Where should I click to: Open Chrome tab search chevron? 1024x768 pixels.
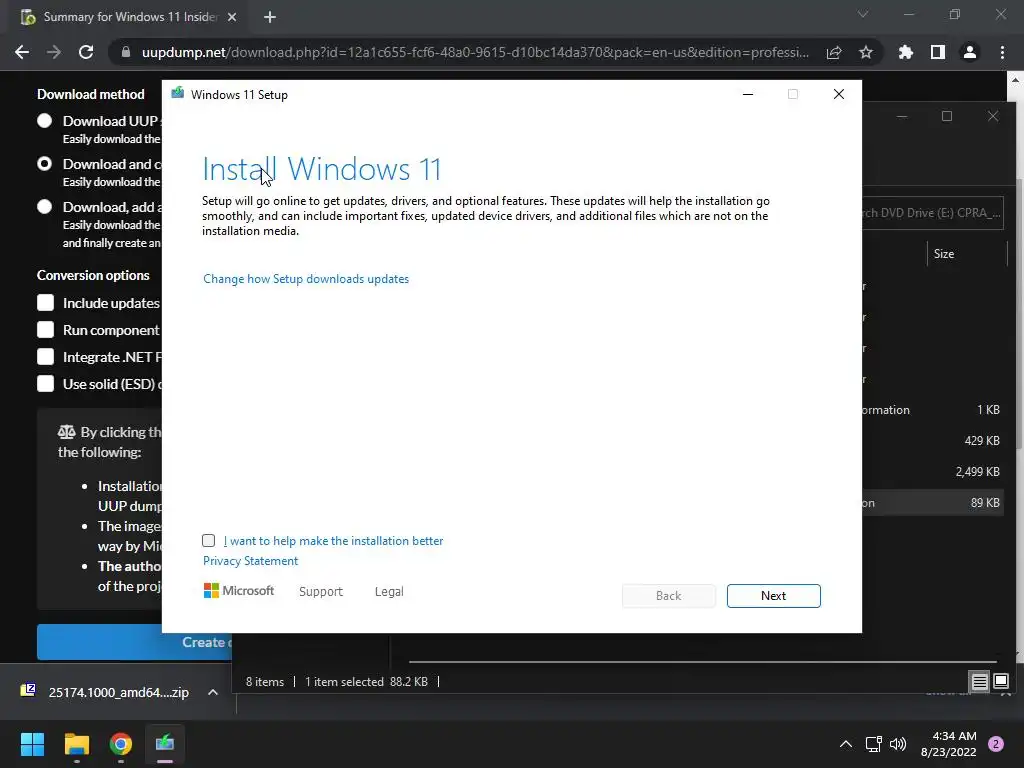point(863,14)
